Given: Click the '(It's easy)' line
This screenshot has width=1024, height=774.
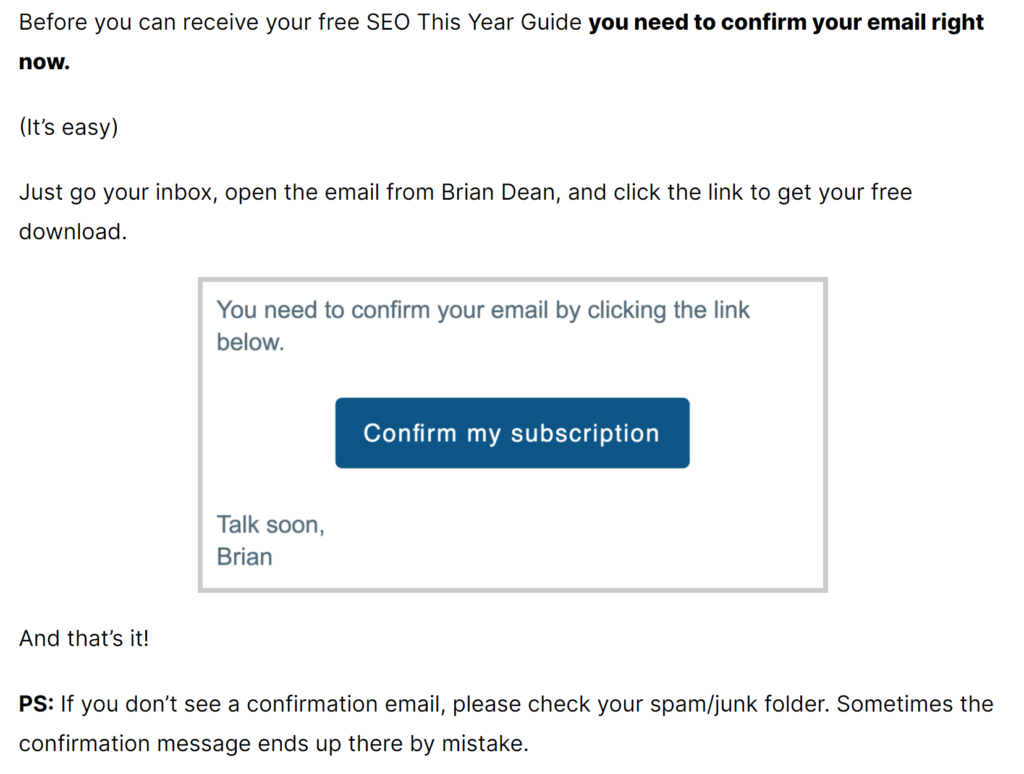Looking at the screenshot, I should pyautogui.click(x=69, y=127).
